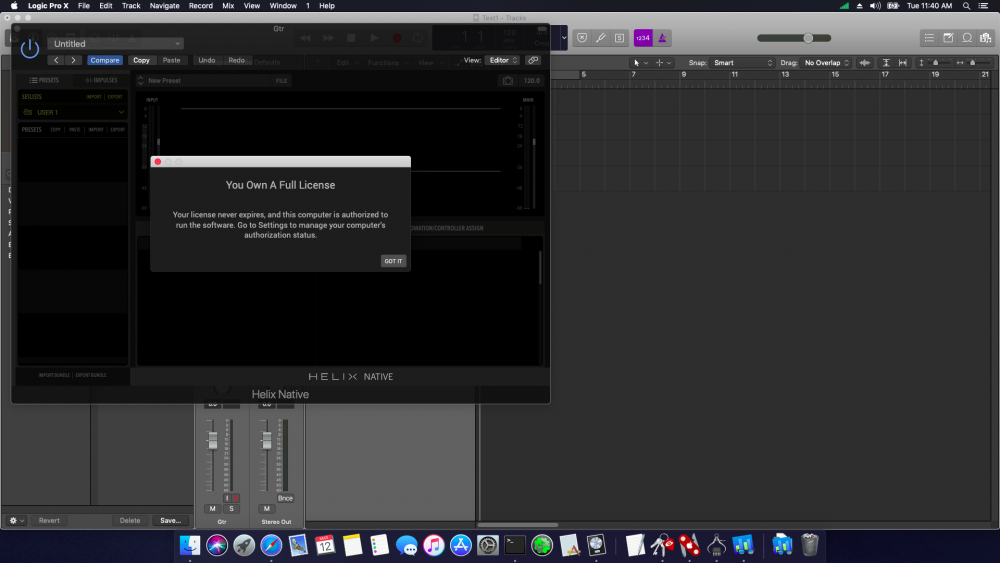Open the Apple menu

14,6
